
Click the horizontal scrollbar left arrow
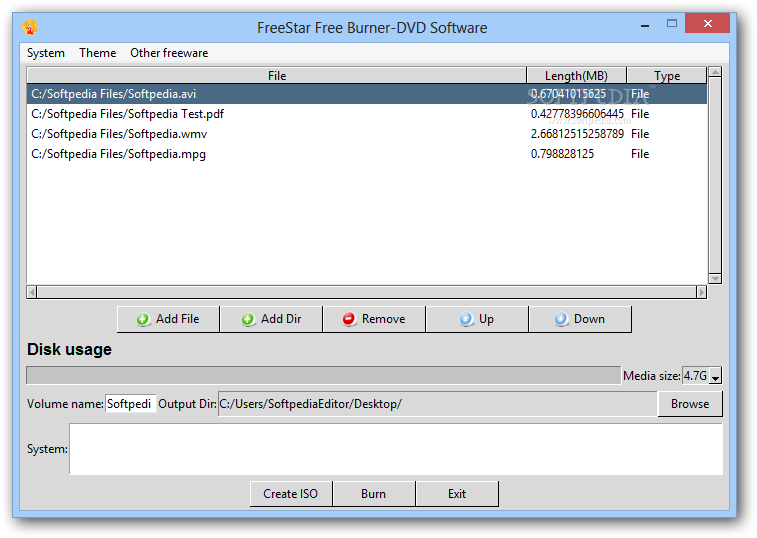(32, 292)
